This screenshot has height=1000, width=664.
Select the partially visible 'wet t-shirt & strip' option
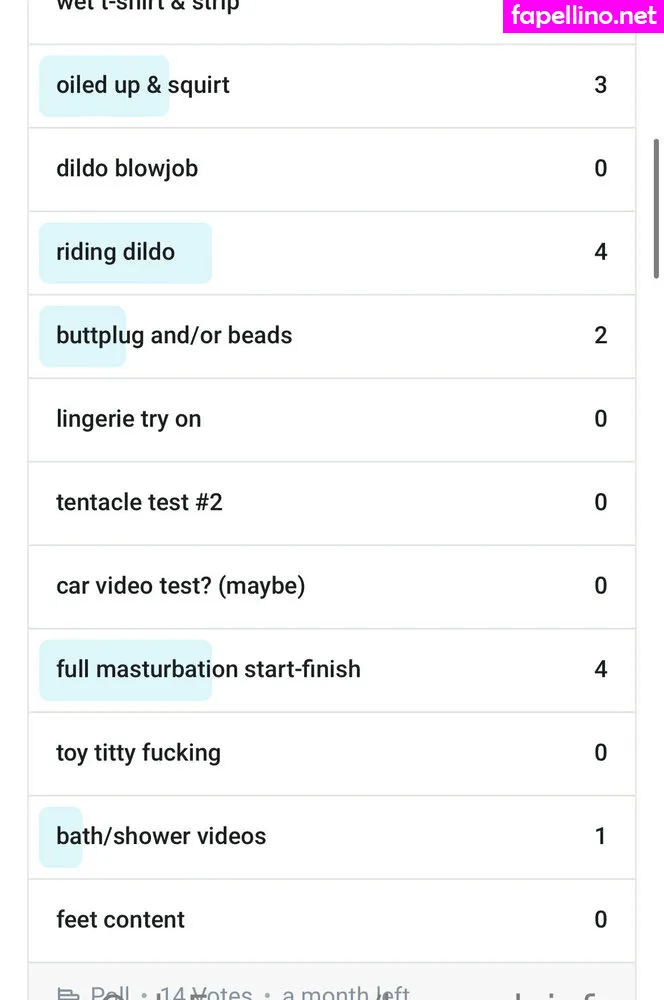[x=148, y=6]
